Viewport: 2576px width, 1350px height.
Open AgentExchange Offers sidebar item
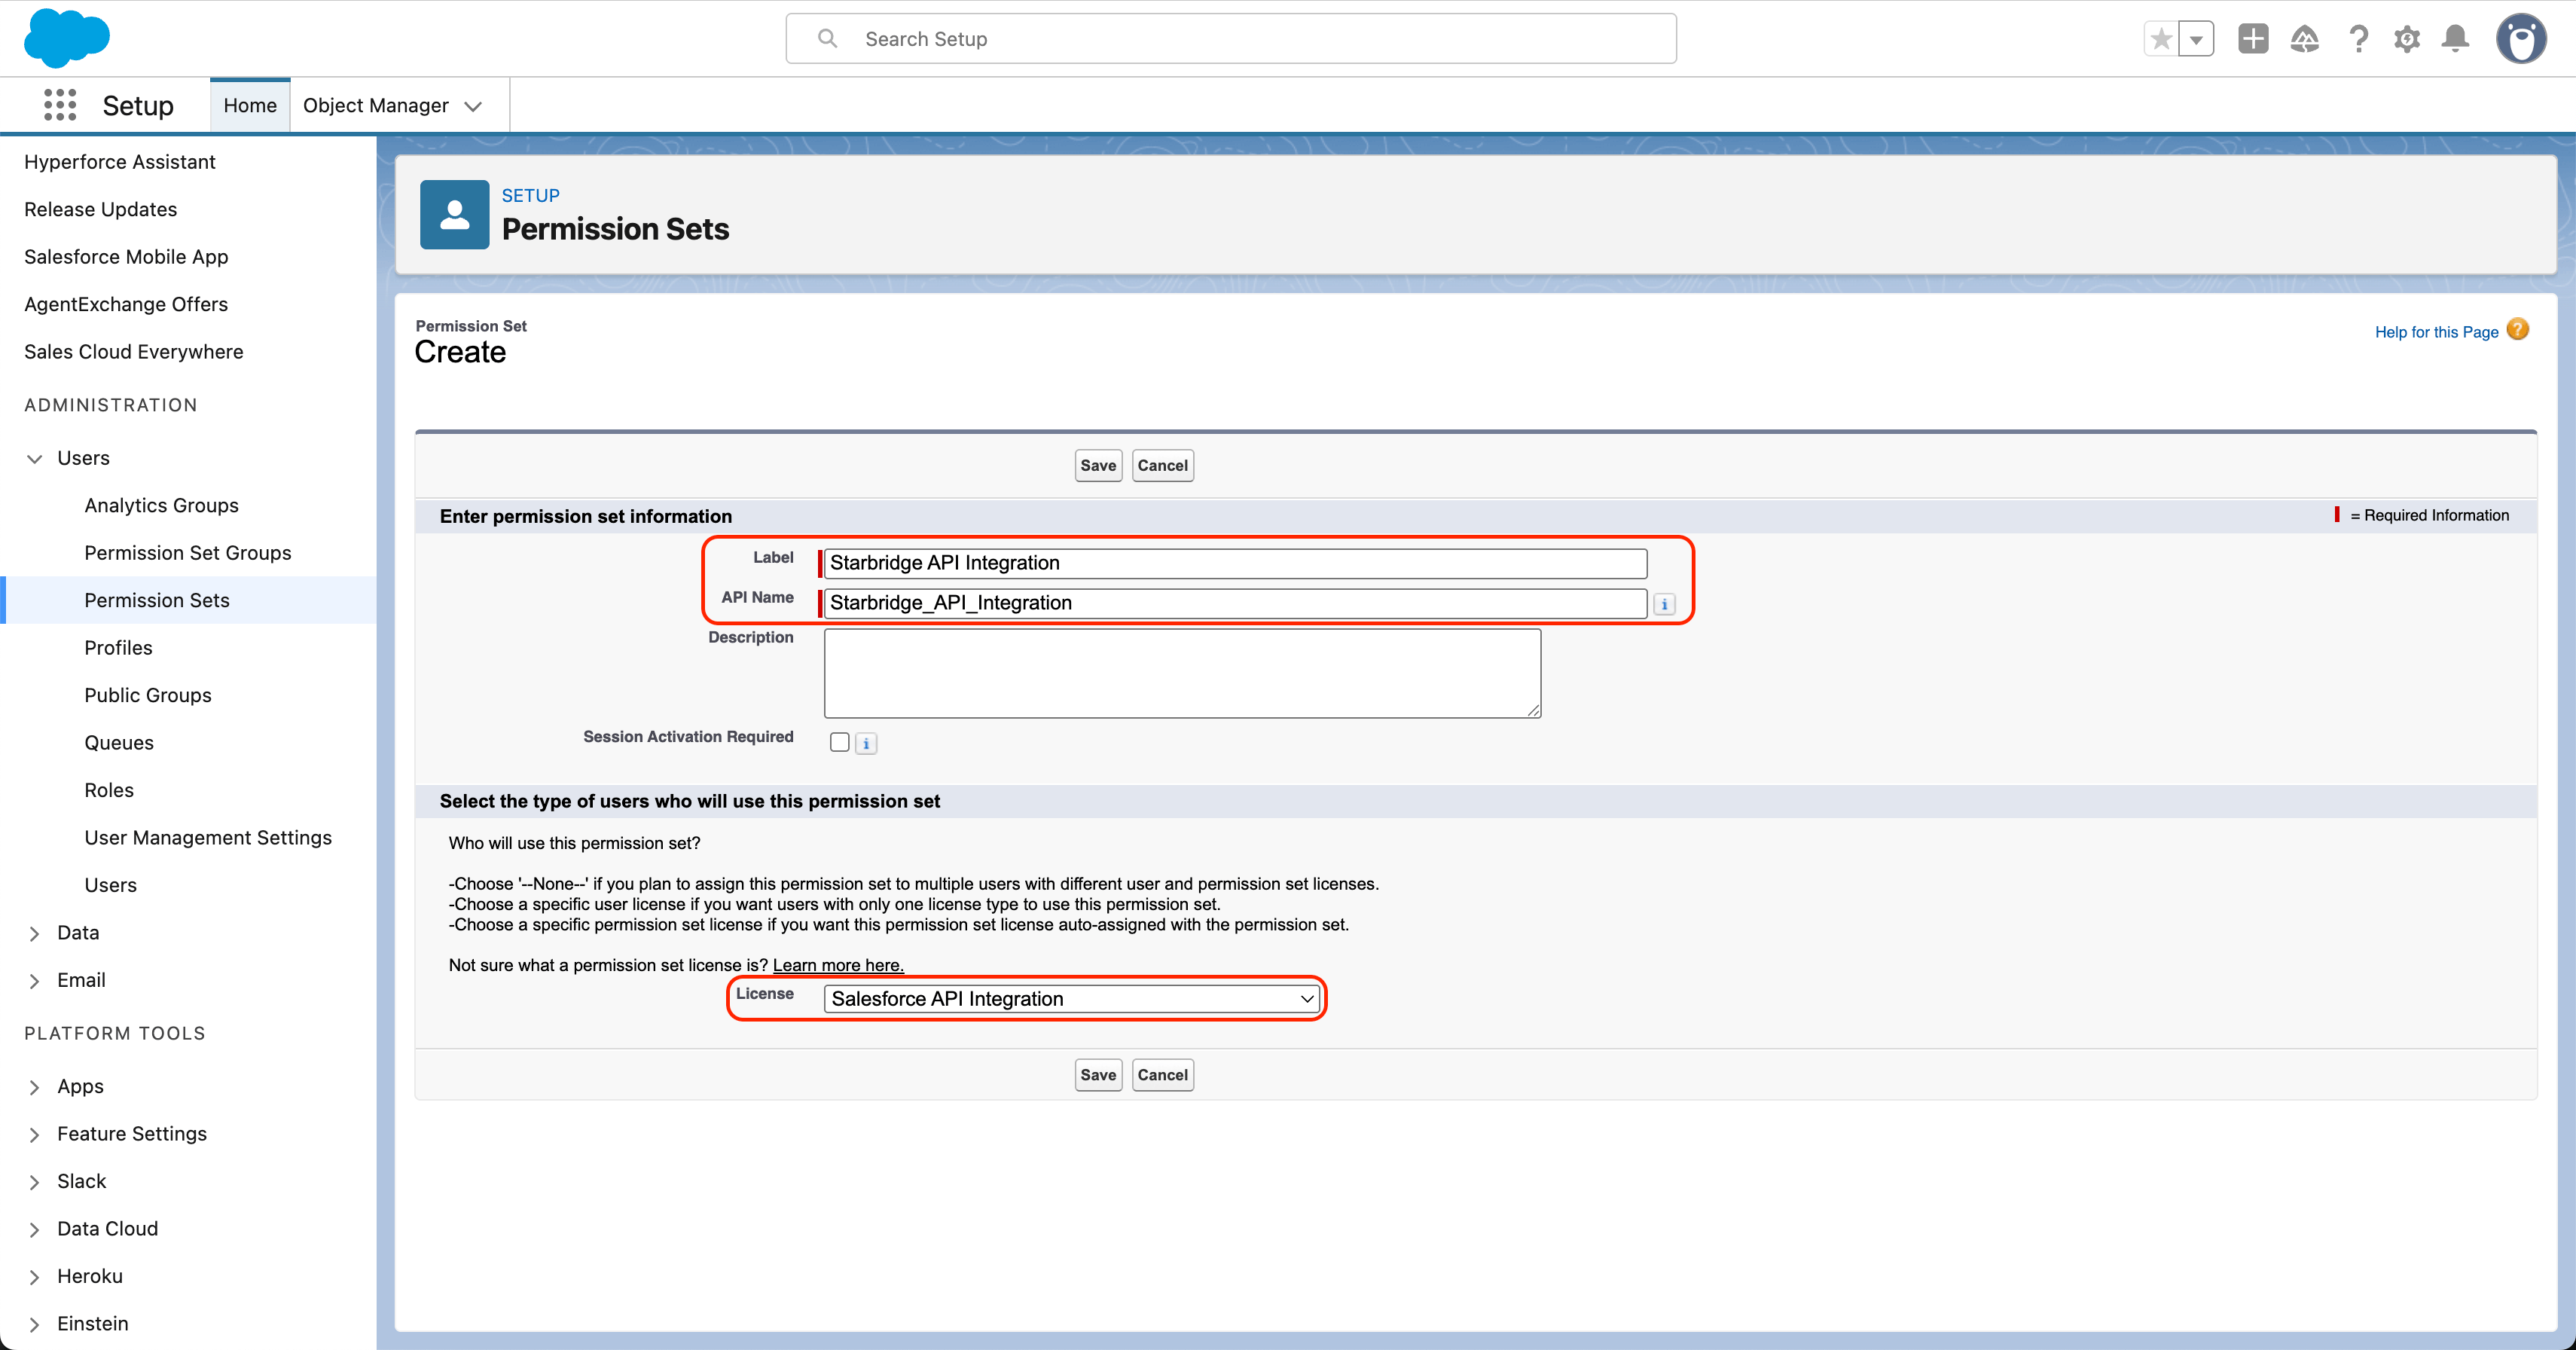pyautogui.click(x=126, y=304)
